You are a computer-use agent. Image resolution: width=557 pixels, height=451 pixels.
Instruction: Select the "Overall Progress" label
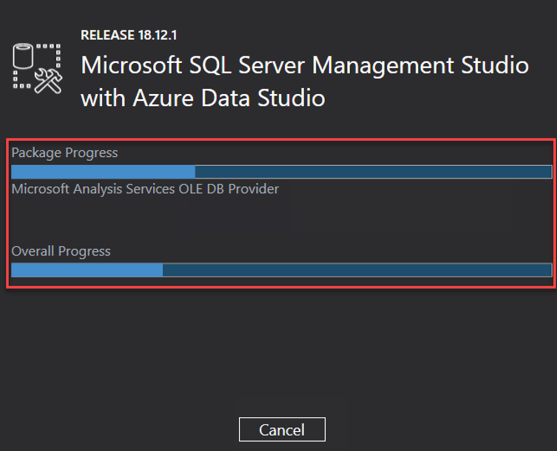pos(61,251)
